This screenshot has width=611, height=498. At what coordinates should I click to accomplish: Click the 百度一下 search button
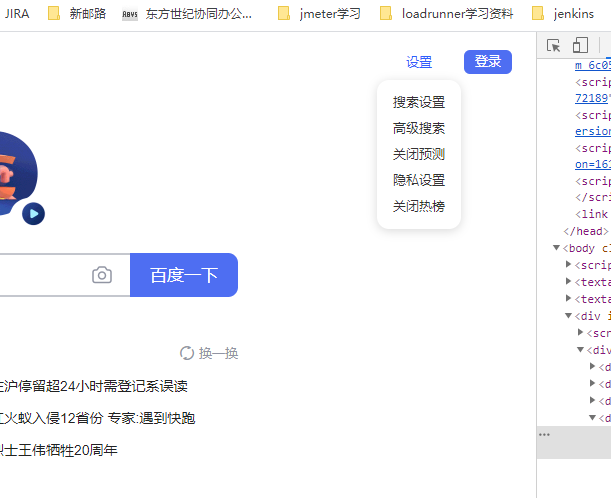(184, 275)
